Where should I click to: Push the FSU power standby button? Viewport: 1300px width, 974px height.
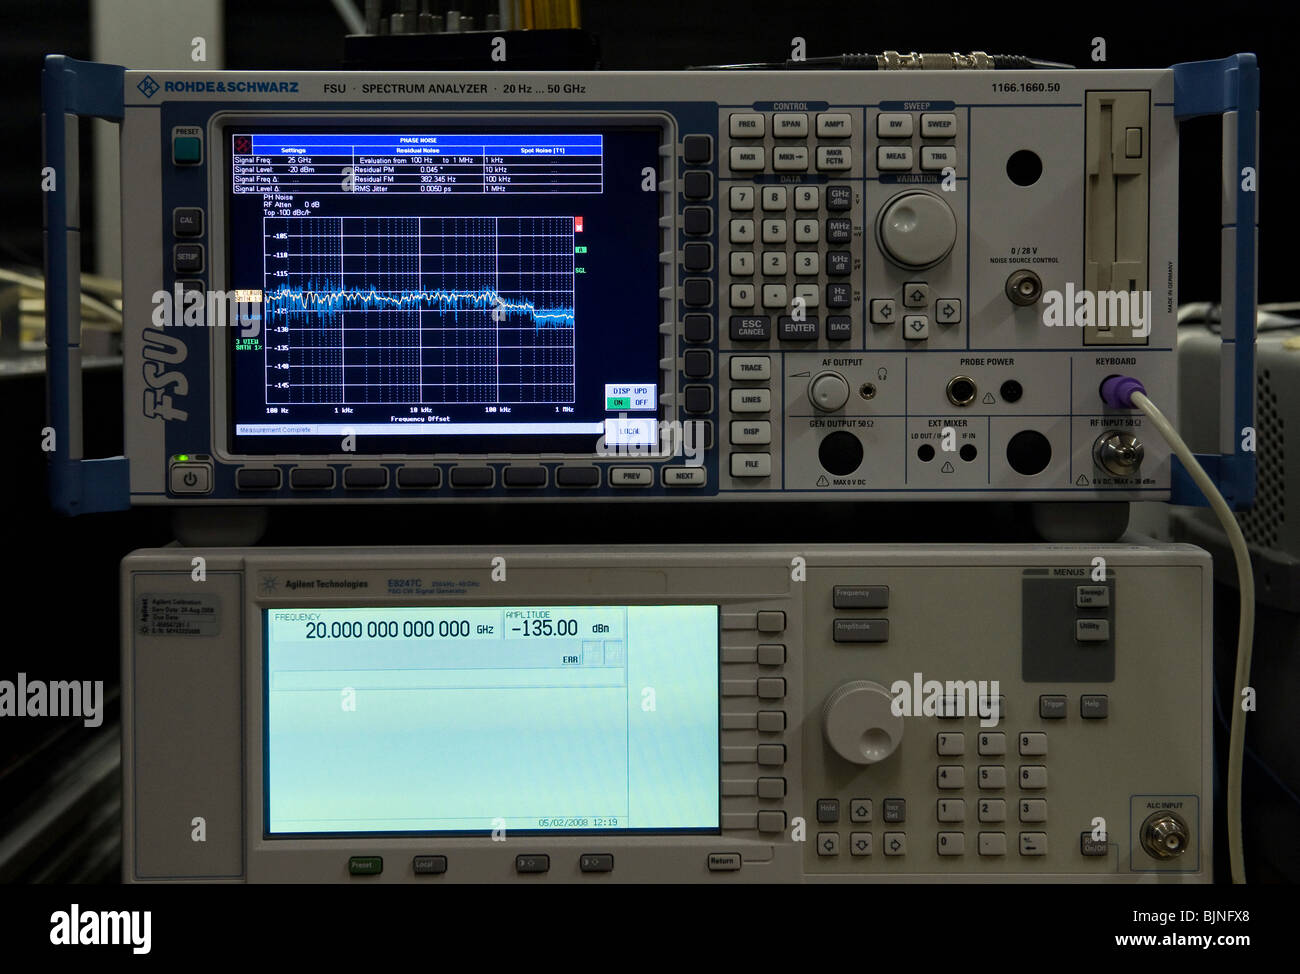click(x=189, y=479)
